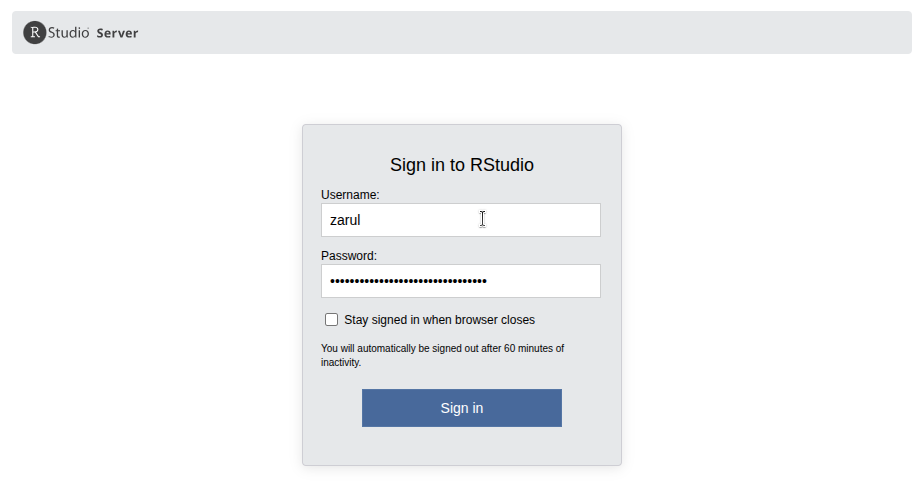Tick the stay signed in checkbox
923x481 pixels.
tap(331, 320)
